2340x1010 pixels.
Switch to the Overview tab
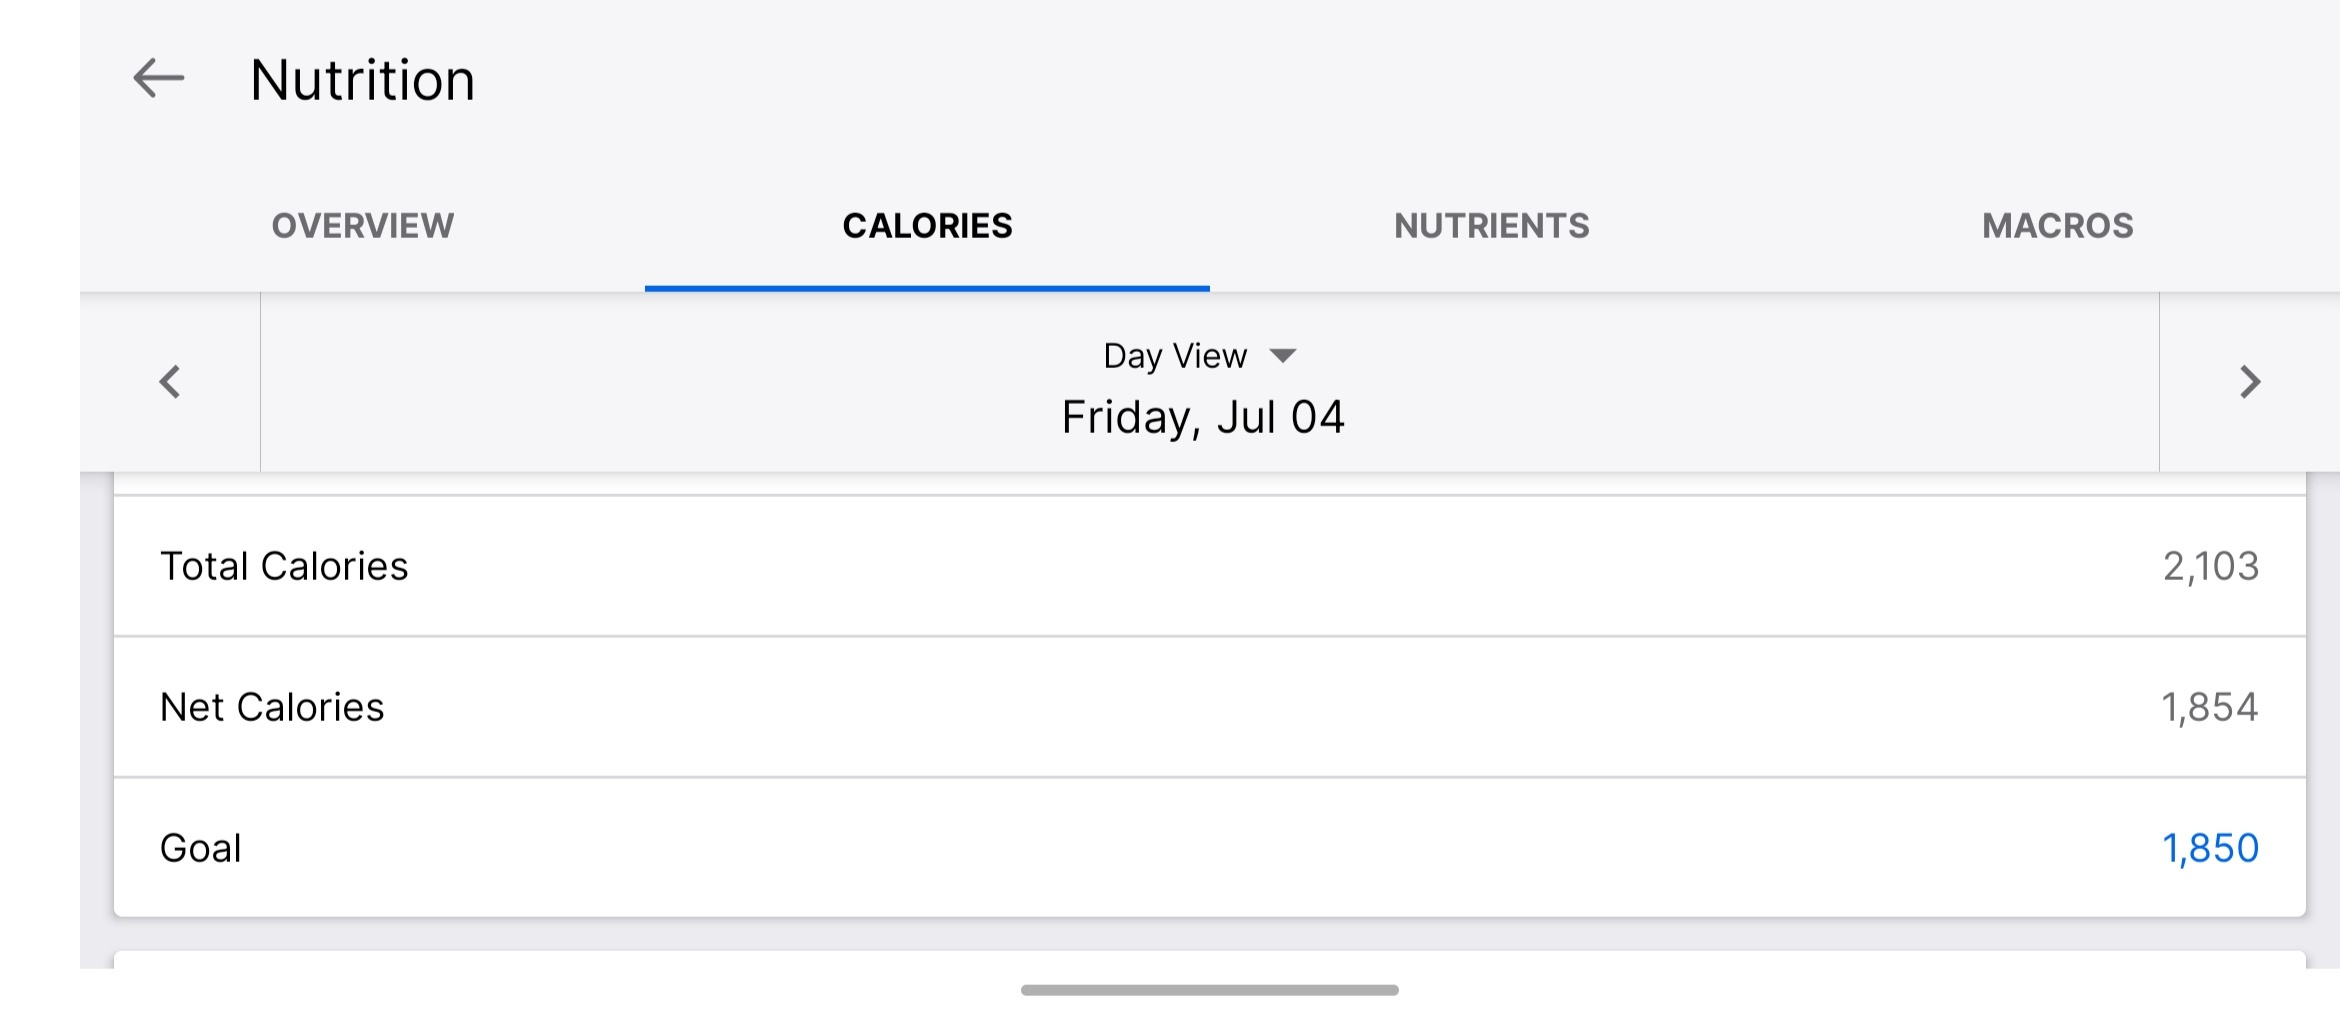[362, 226]
